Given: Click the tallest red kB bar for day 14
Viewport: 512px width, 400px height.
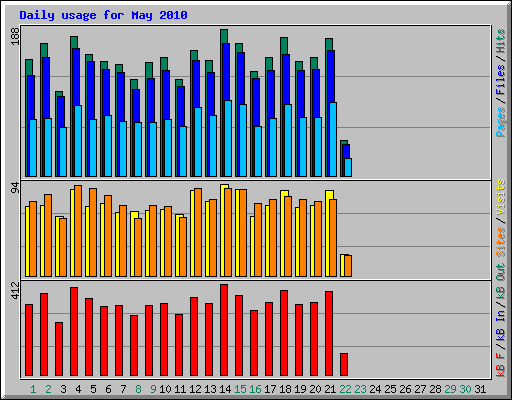Looking at the screenshot, I should coord(224,330).
